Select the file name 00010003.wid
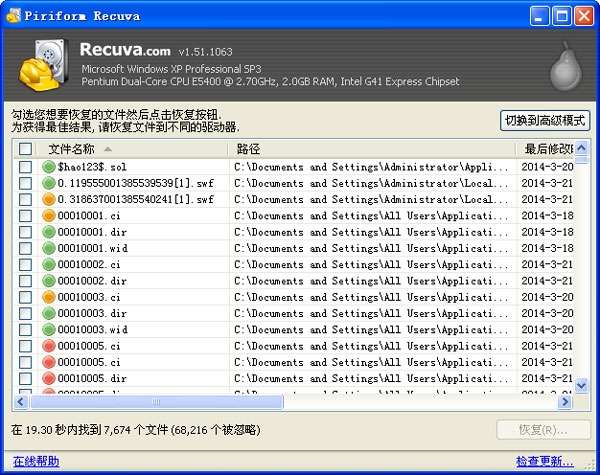Viewport: 600px width, 475px height. (93, 330)
